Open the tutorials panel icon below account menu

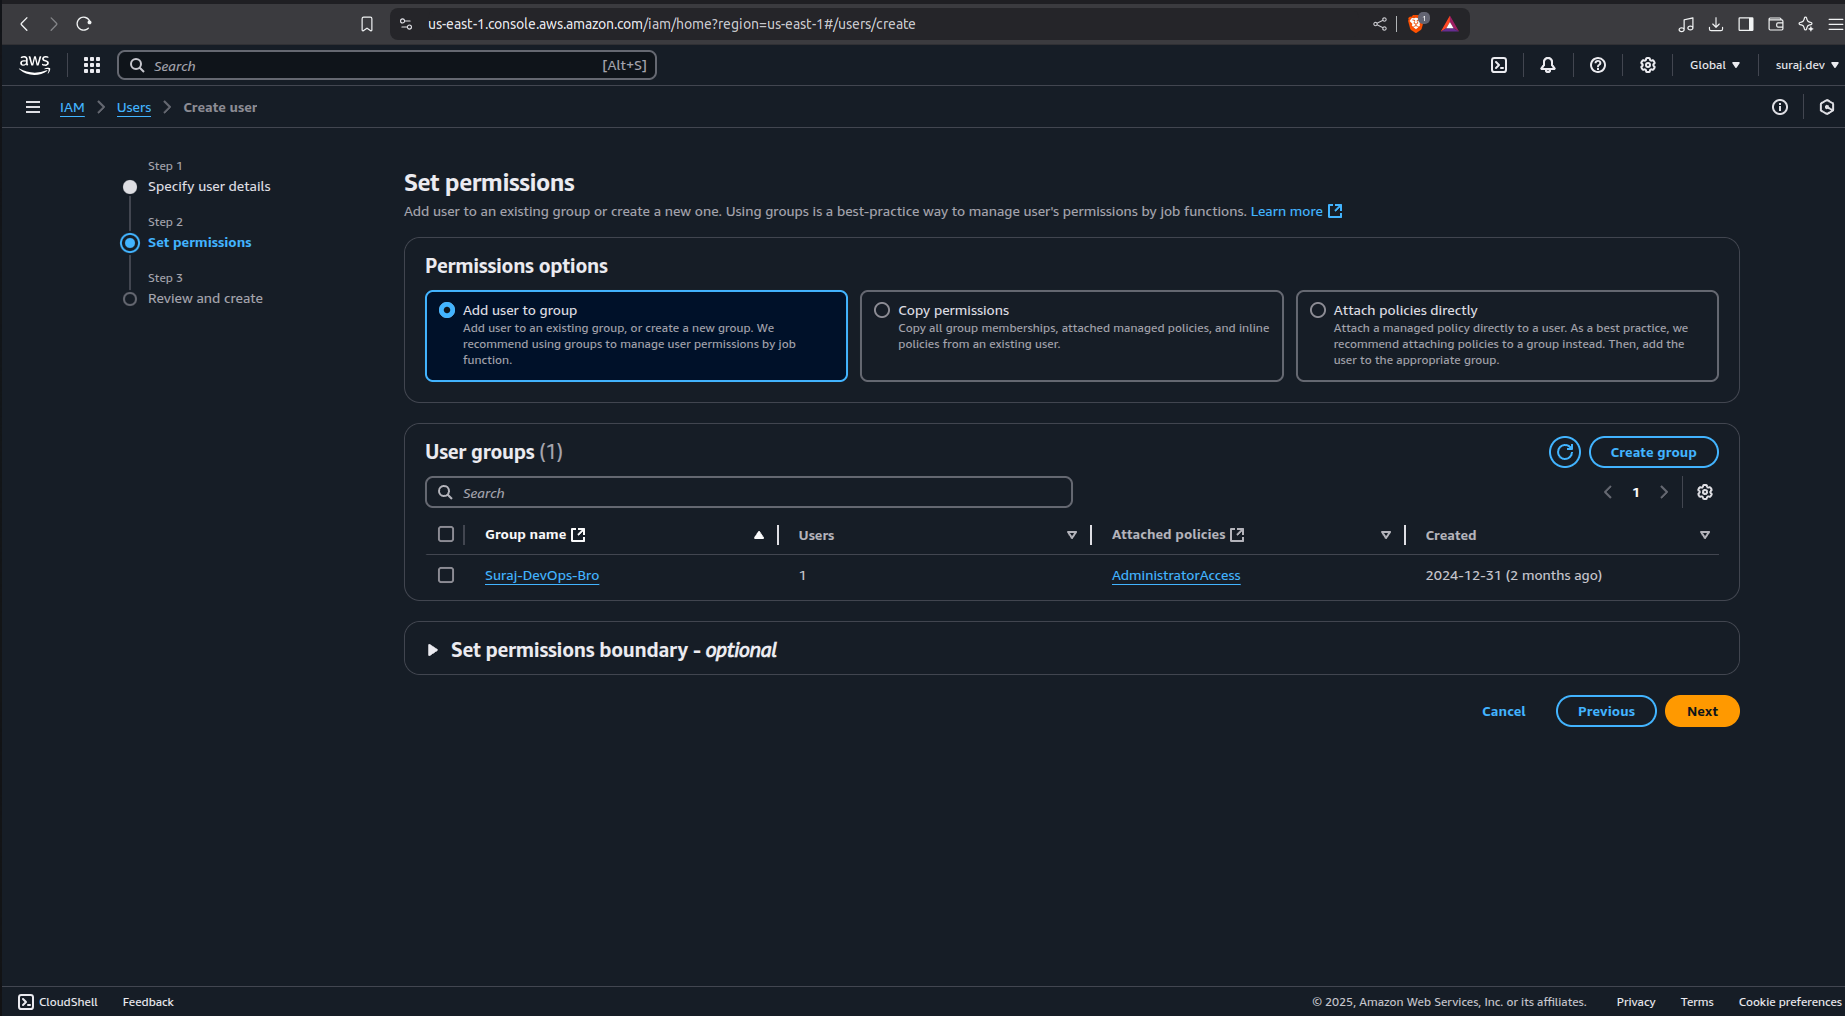point(1827,107)
